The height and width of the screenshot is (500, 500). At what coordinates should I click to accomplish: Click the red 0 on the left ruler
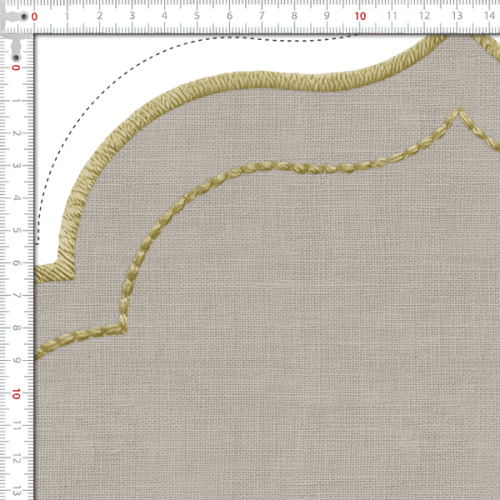pyautogui.click(x=16, y=68)
